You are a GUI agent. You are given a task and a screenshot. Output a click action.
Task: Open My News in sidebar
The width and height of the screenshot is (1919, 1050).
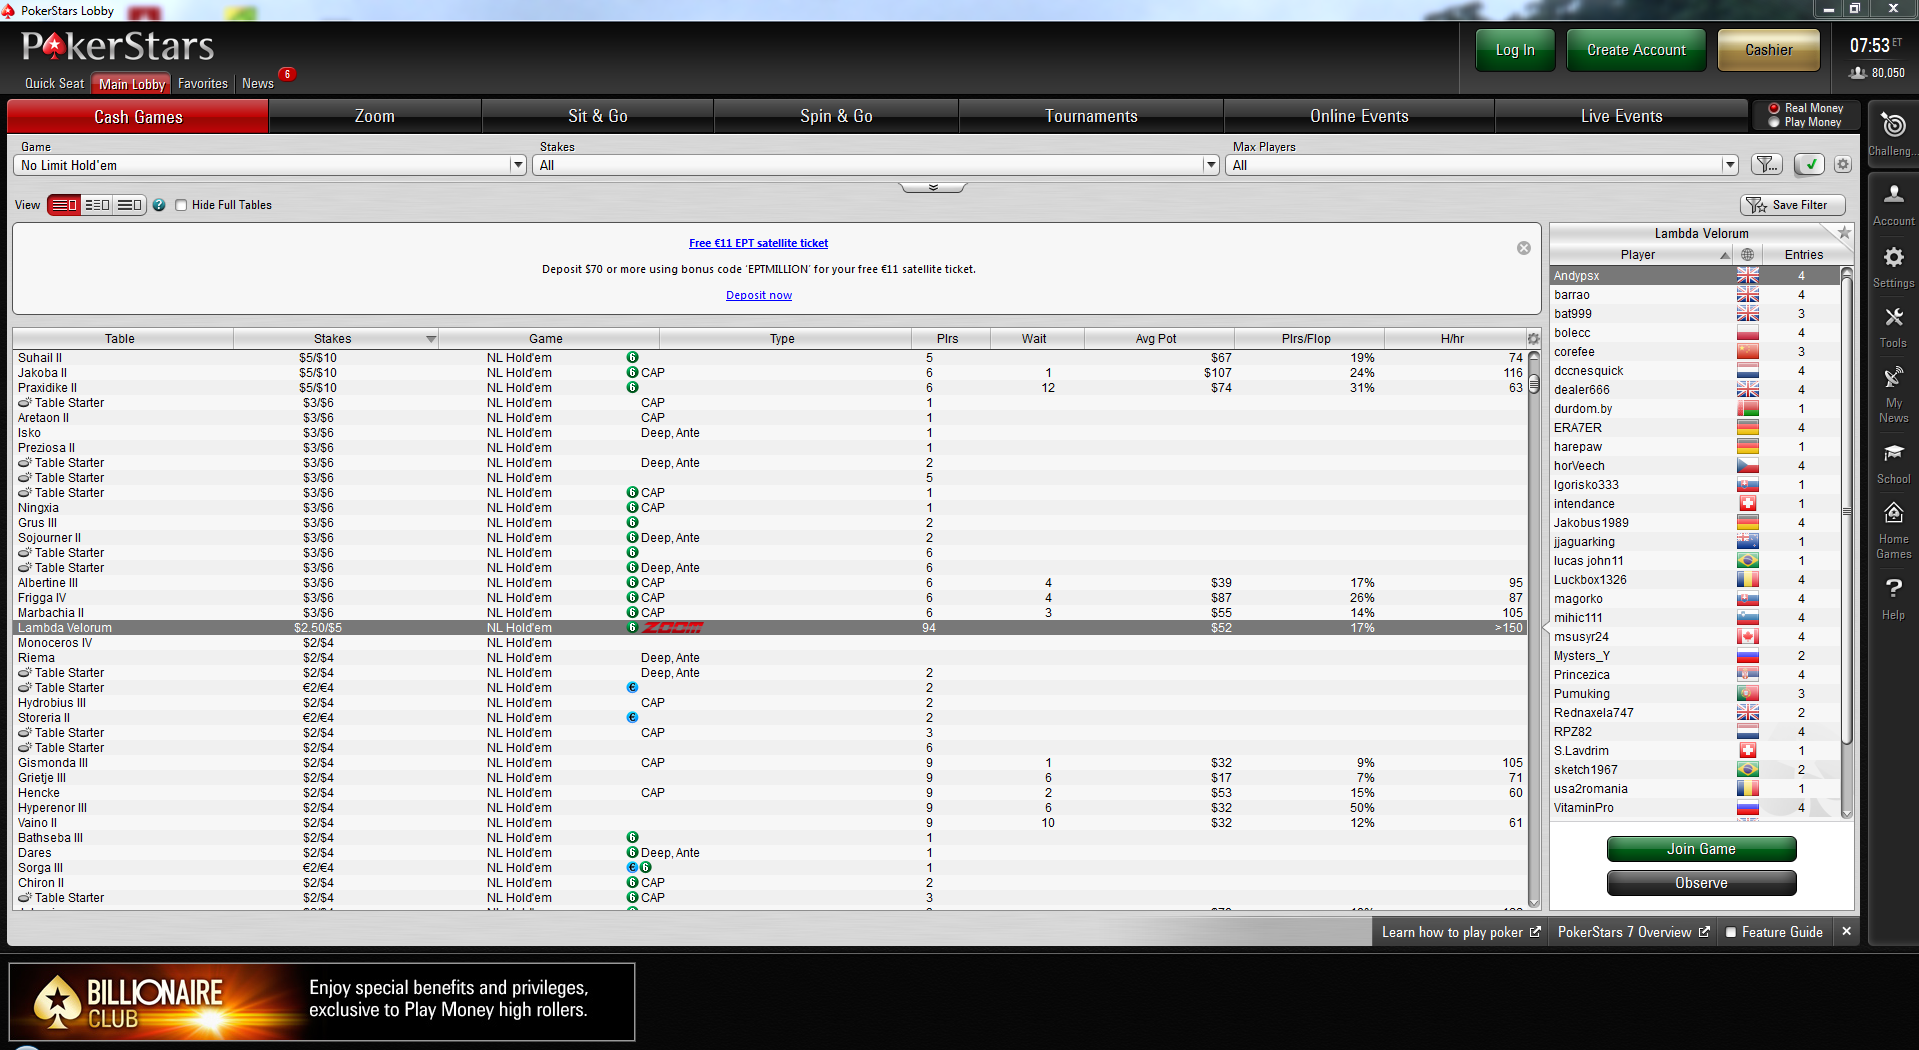pyautogui.click(x=1893, y=395)
